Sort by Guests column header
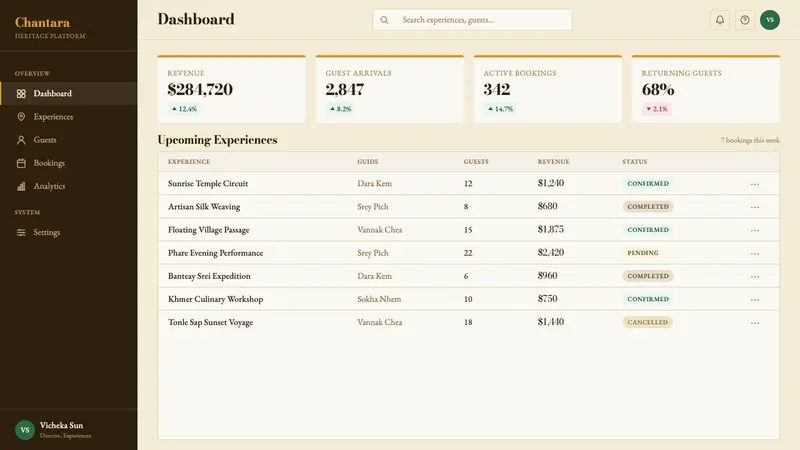The width and height of the screenshot is (800, 450). pyautogui.click(x=476, y=161)
